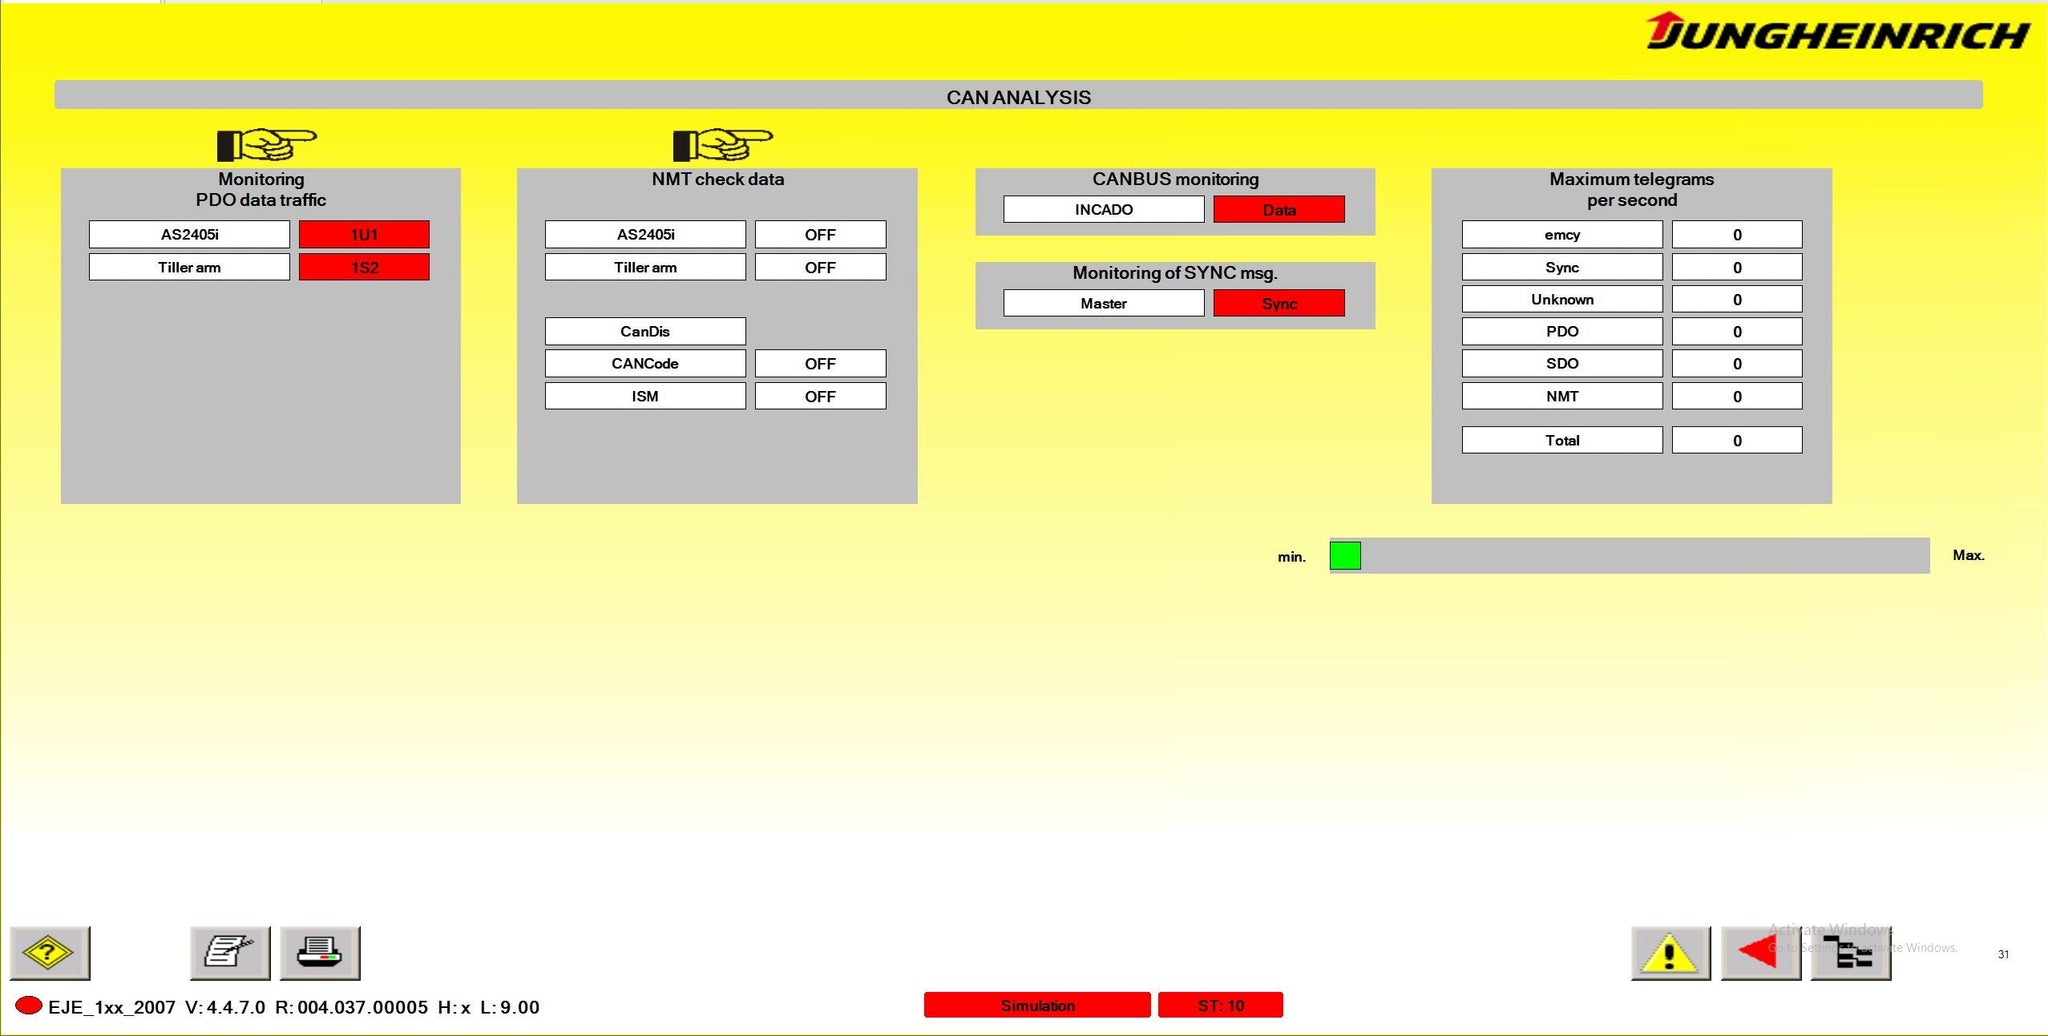2048x1036 pixels.
Task: Click the CanDis label field
Action: point(645,331)
